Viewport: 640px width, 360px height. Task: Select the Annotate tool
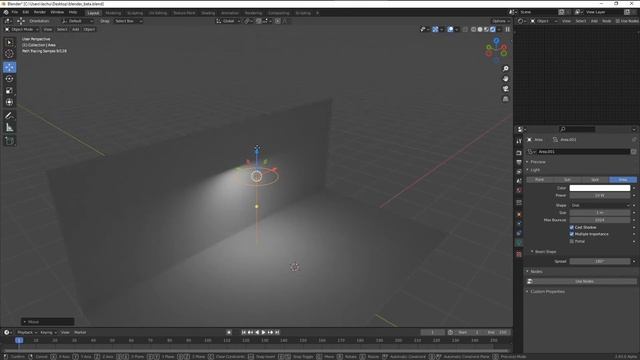tap(9, 116)
